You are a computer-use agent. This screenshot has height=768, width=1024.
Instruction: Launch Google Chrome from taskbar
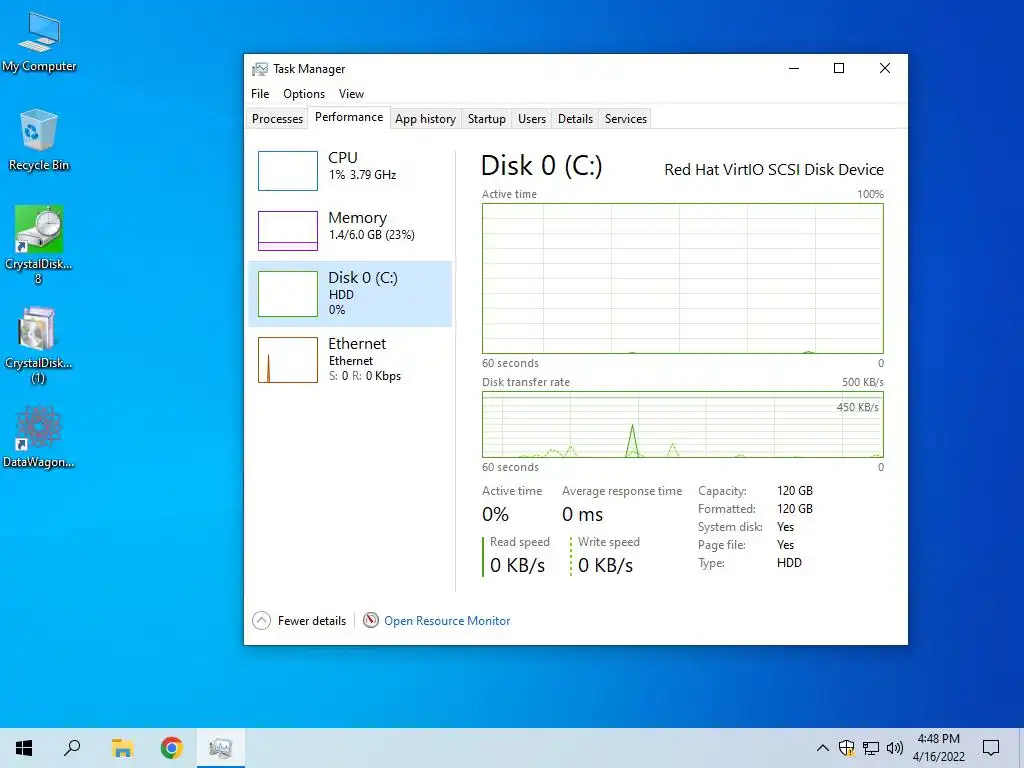171,748
